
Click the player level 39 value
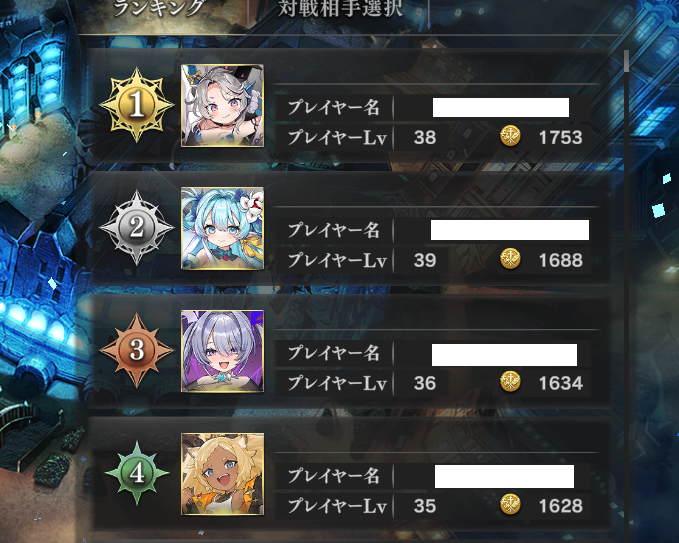(424, 260)
